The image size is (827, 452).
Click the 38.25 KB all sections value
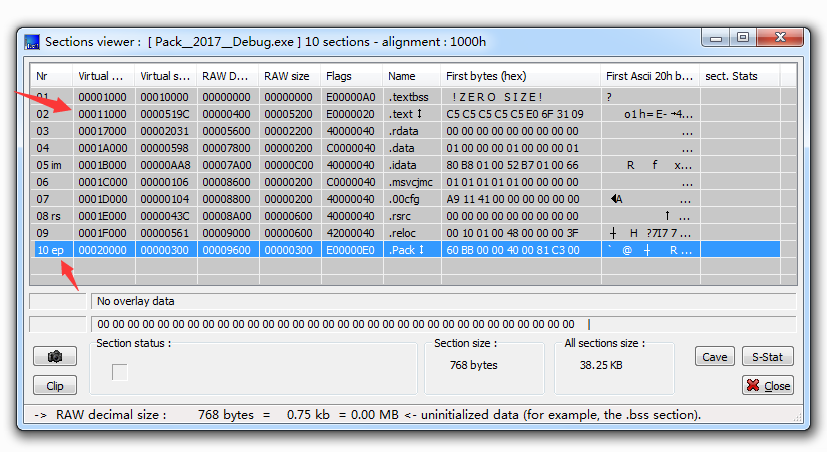click(601, 365)
